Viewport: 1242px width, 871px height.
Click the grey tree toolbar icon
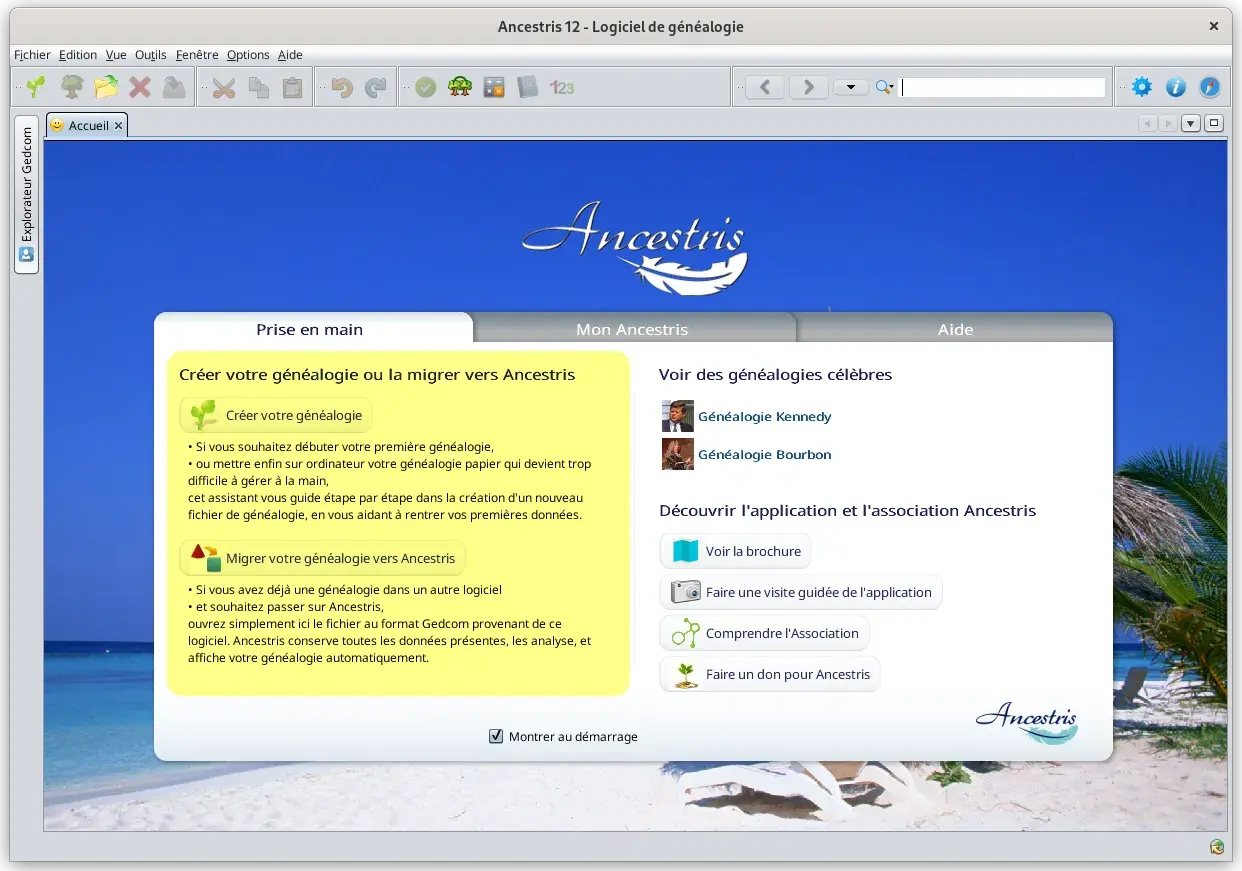(72, 88)
